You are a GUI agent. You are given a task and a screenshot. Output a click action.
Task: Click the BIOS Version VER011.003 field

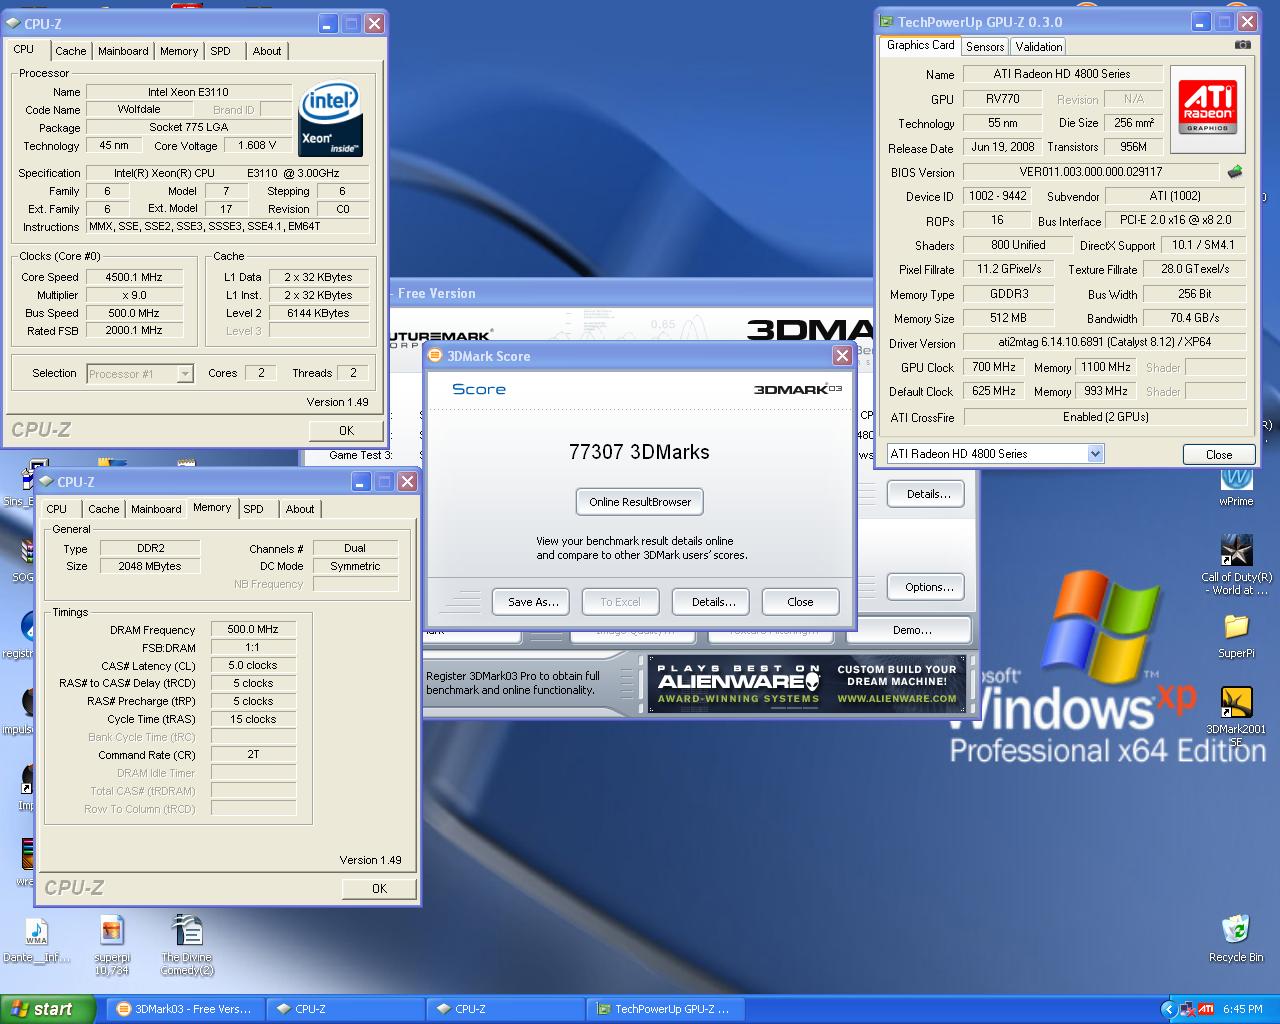1091,172
